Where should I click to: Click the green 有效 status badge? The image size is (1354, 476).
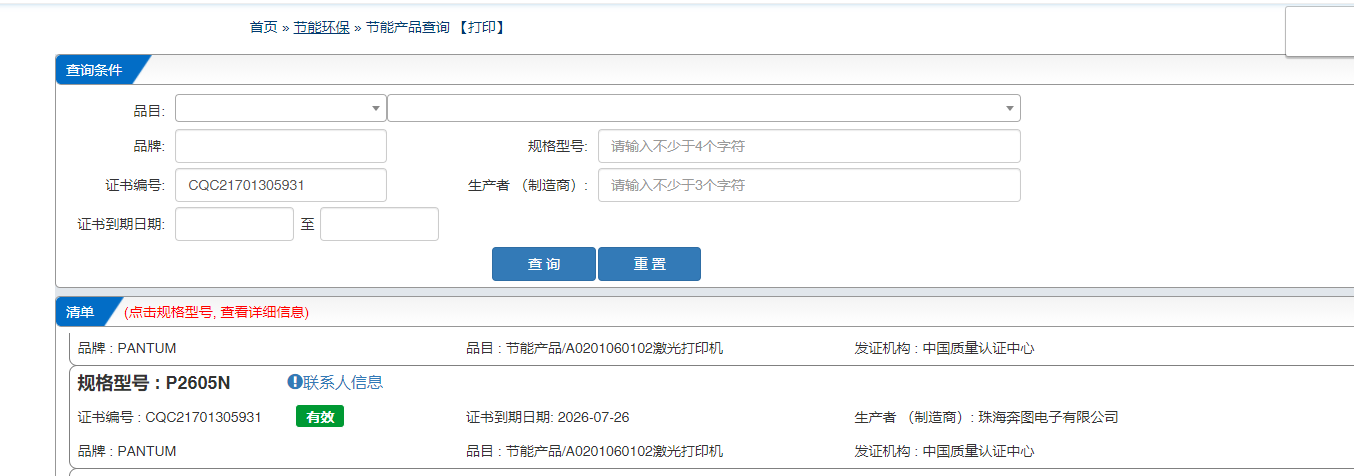tap(320, 417)
